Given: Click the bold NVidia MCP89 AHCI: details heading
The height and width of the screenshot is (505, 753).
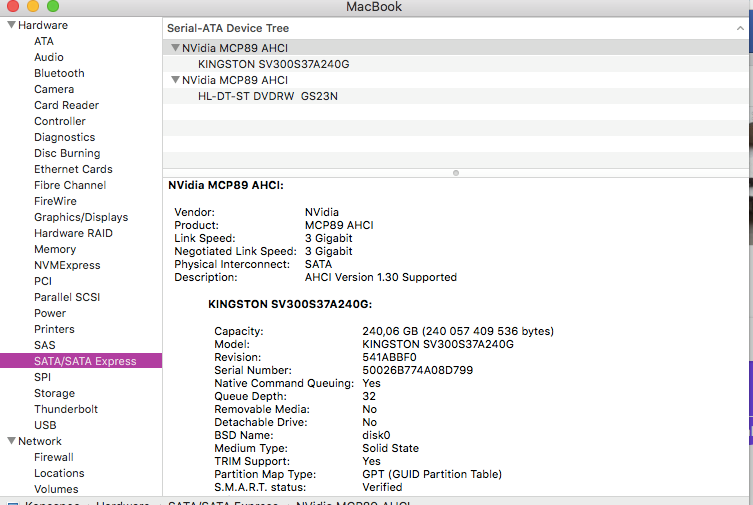Looking at the screenshot, I should [x=226, y=185].
